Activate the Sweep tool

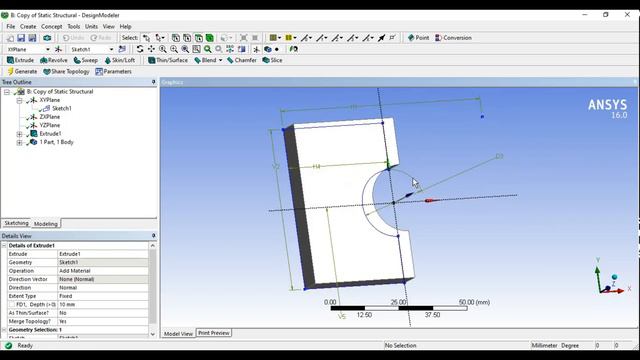86,60
